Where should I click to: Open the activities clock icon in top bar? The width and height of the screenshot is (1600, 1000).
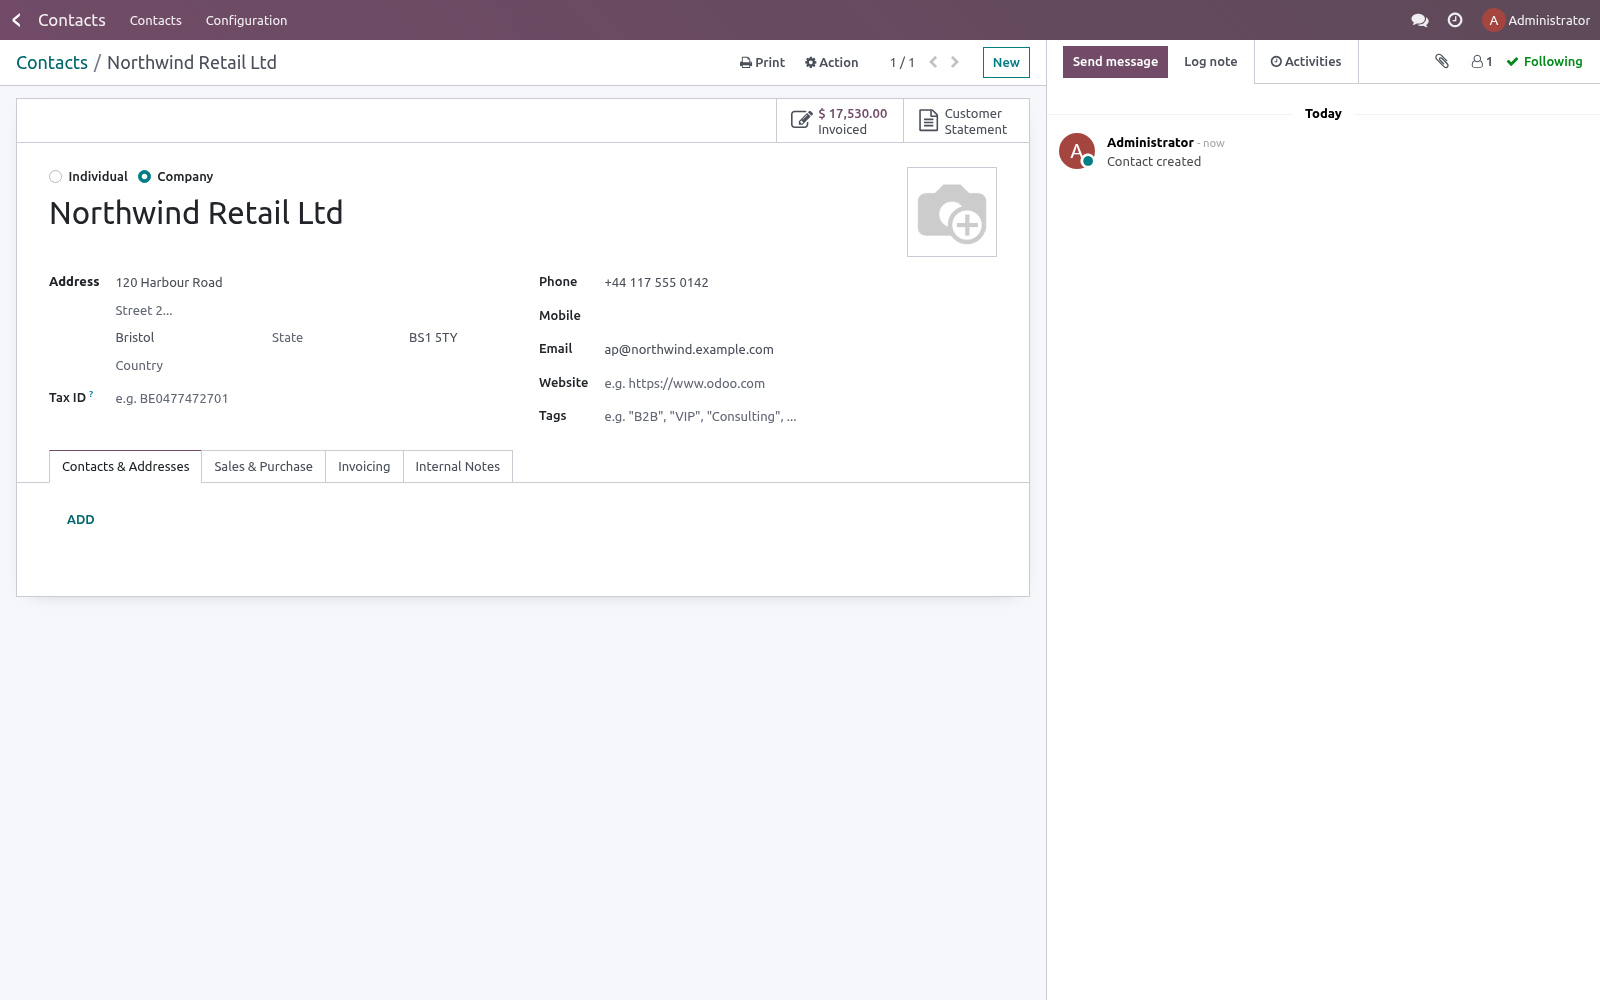(x=1455, y=20)
